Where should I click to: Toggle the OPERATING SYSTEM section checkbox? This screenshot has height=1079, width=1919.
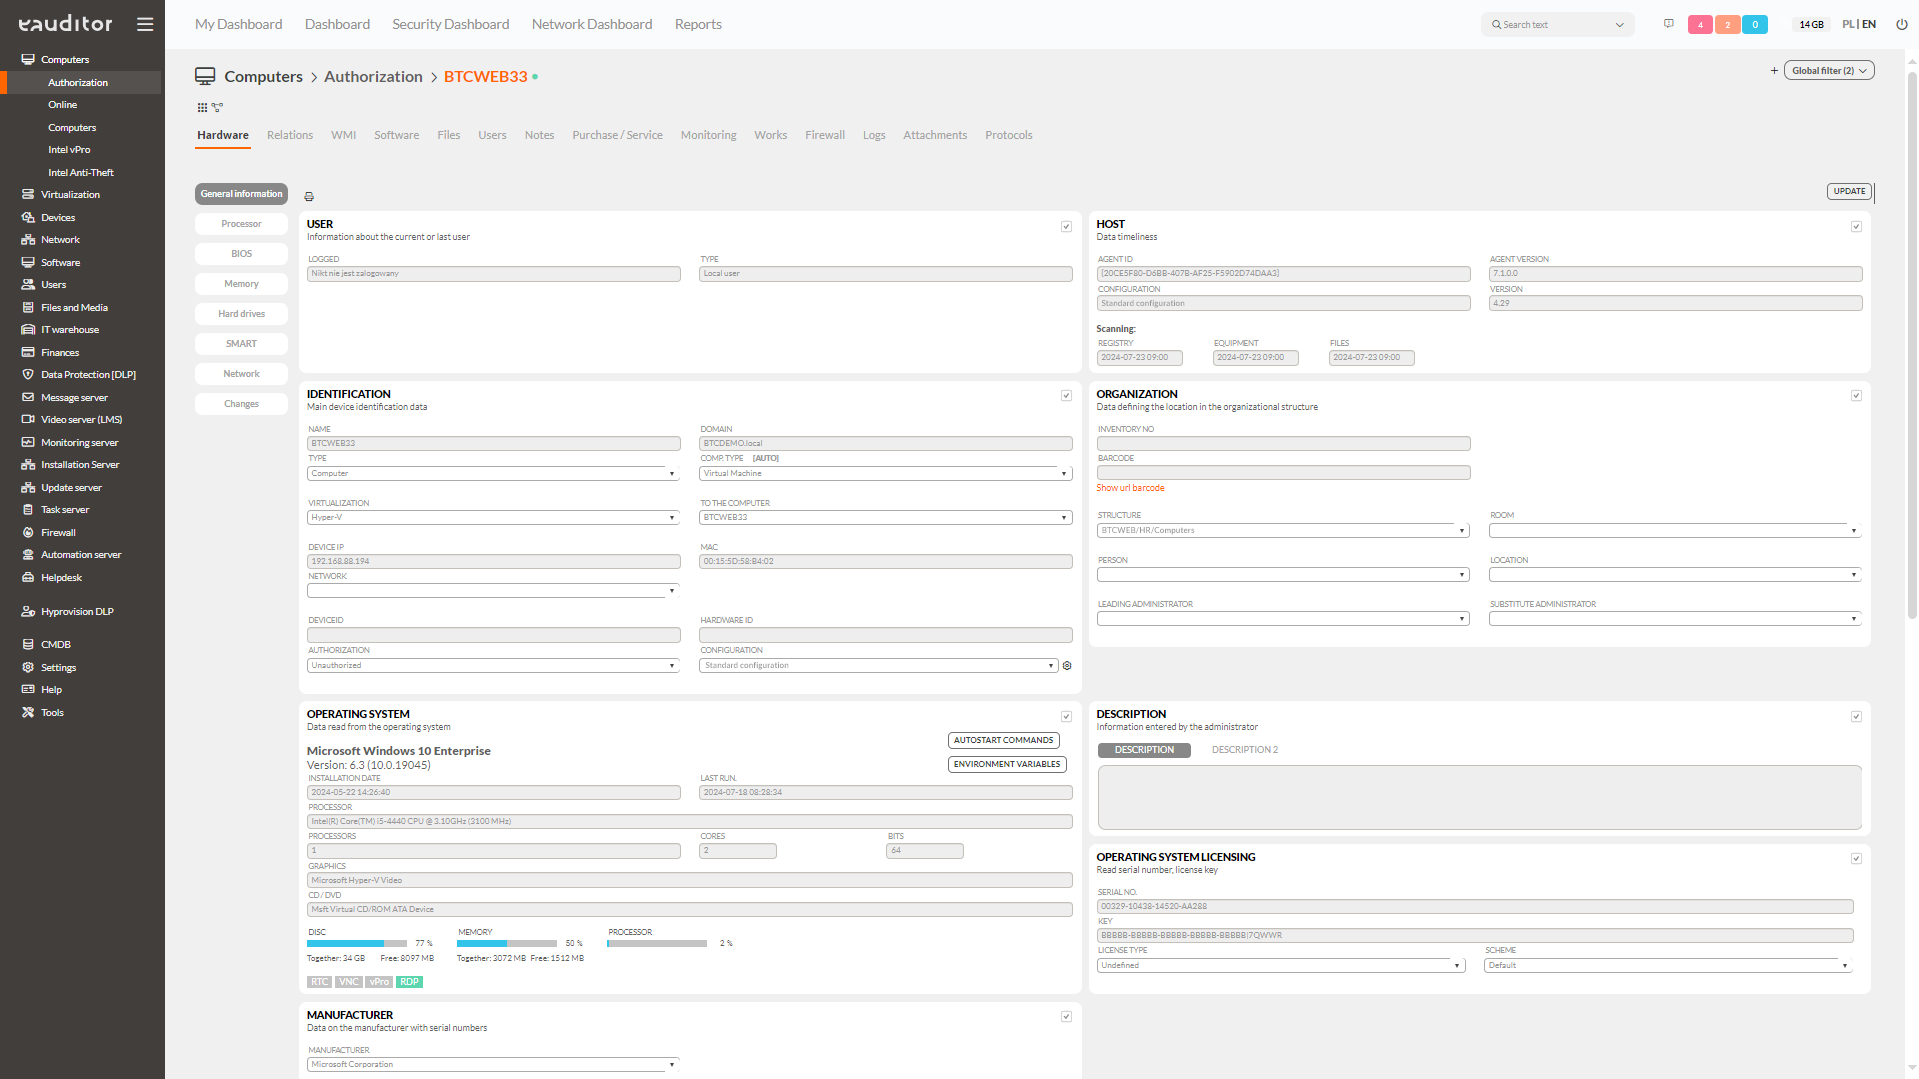pos(1066,717)
